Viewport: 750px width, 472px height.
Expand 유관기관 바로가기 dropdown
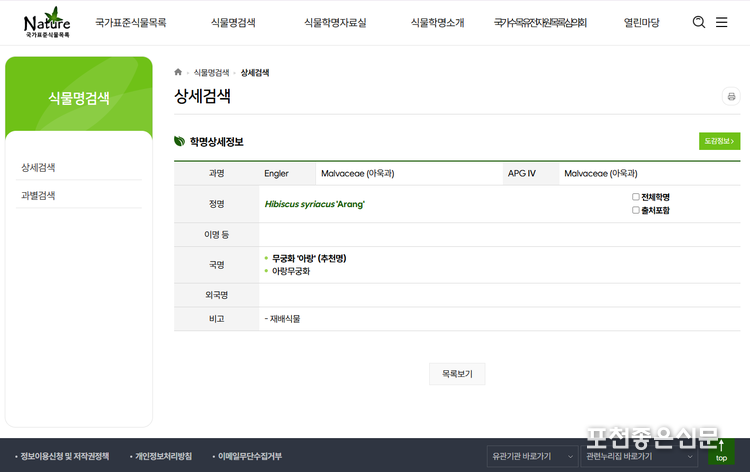coord(531,456)
